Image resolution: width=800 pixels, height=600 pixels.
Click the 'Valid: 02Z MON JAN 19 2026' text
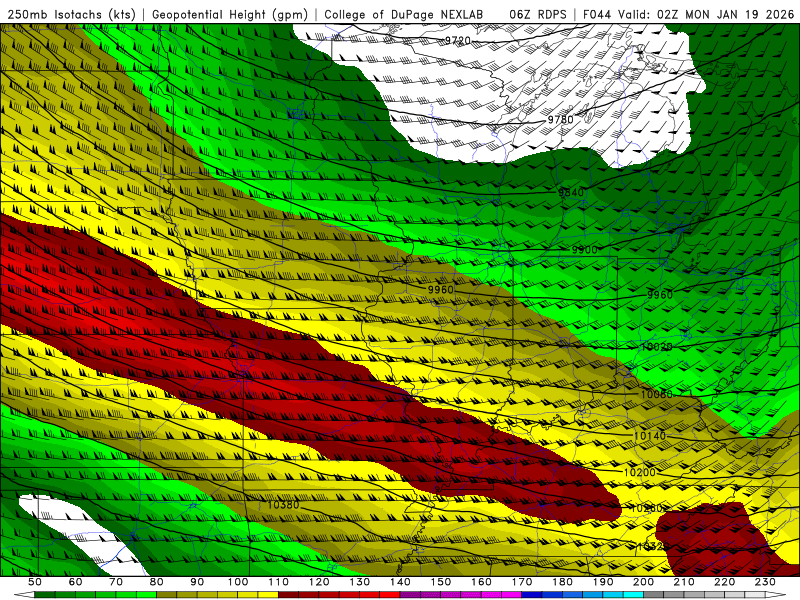(707, 15)
